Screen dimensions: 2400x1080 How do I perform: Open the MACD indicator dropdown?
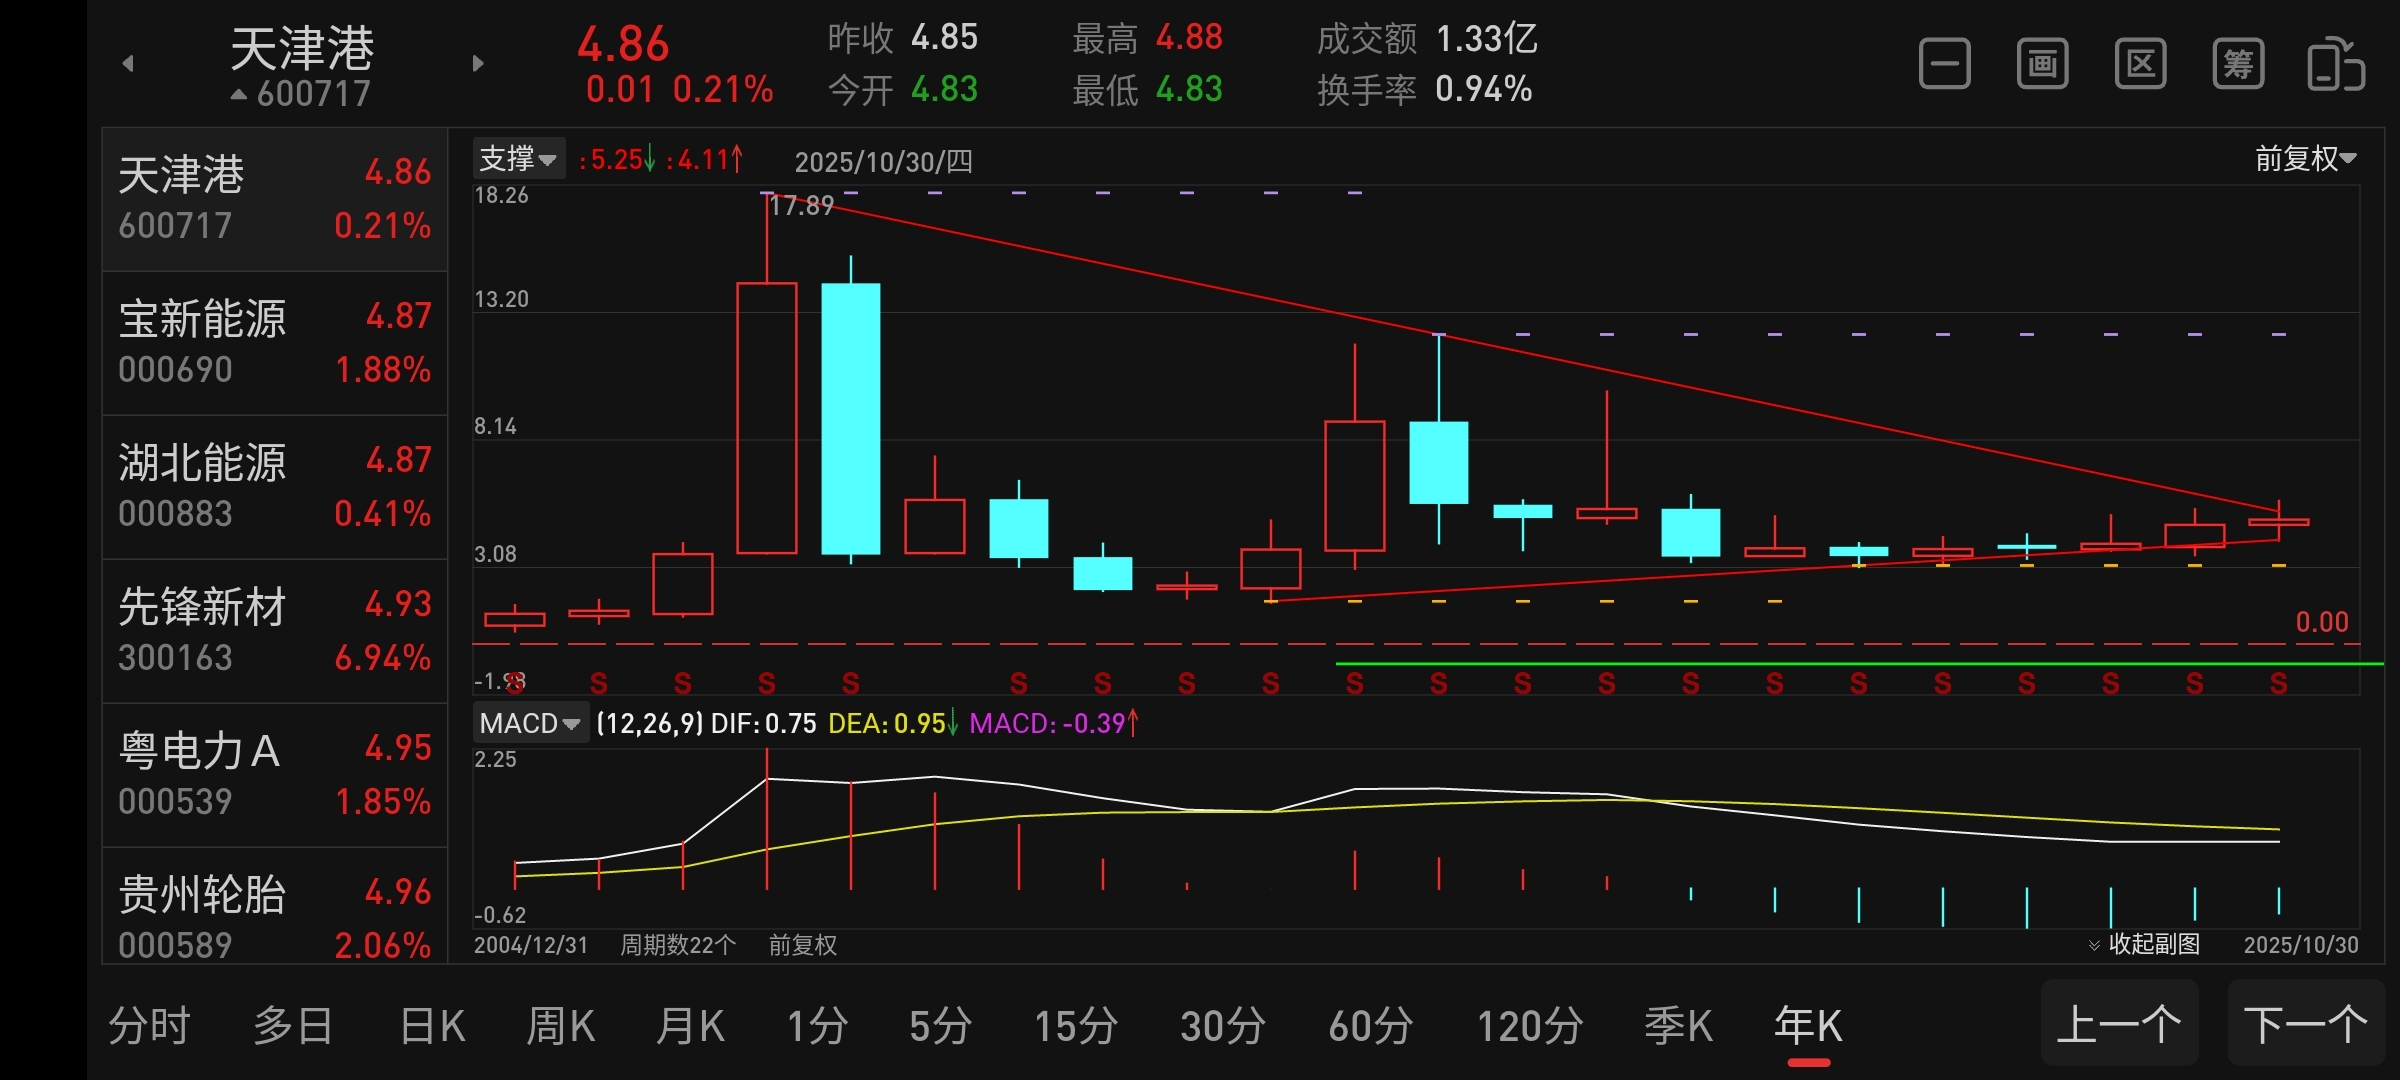[x=529, y=723]
